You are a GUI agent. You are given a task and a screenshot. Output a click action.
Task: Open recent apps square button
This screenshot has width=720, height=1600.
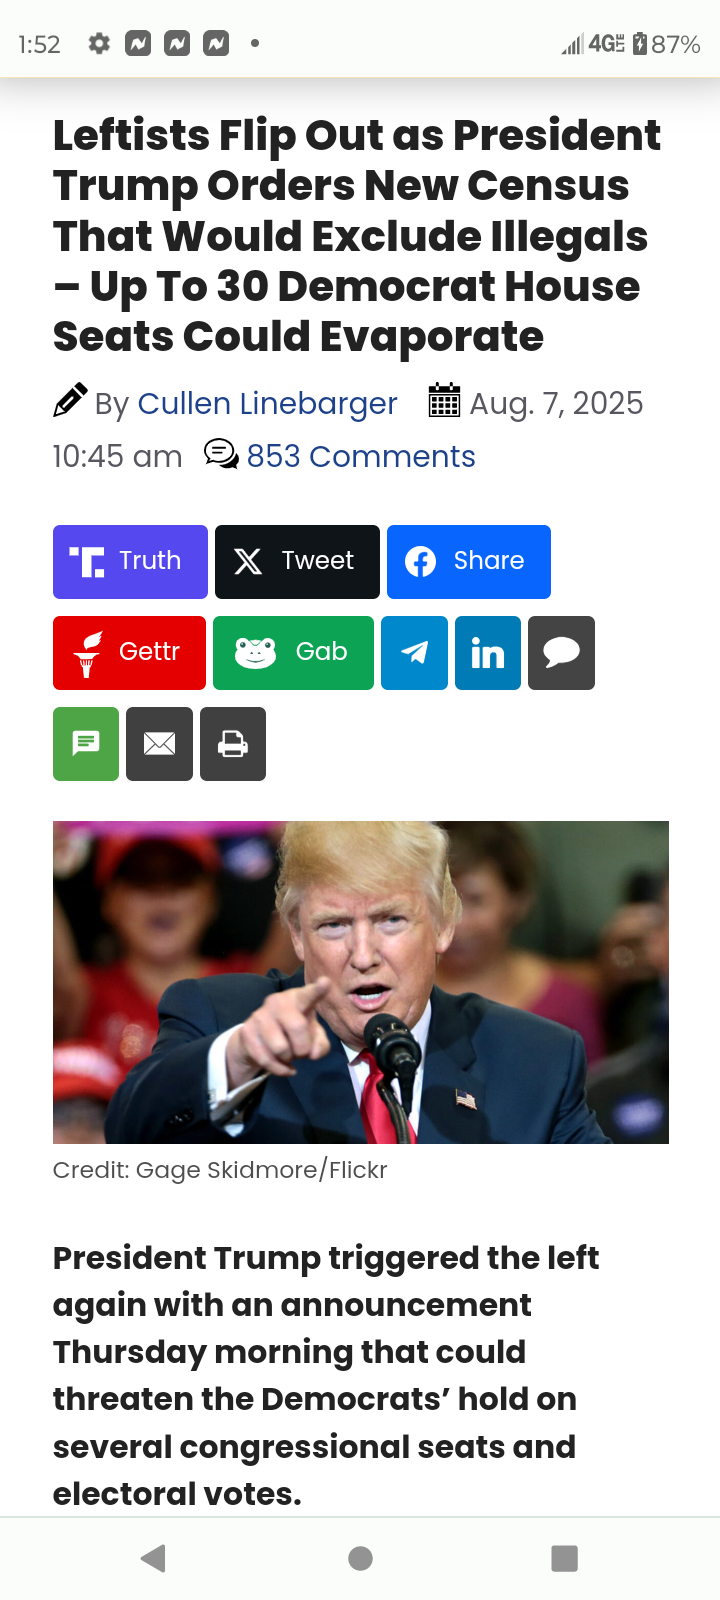pyautogui.click(x=565, y=1558)
